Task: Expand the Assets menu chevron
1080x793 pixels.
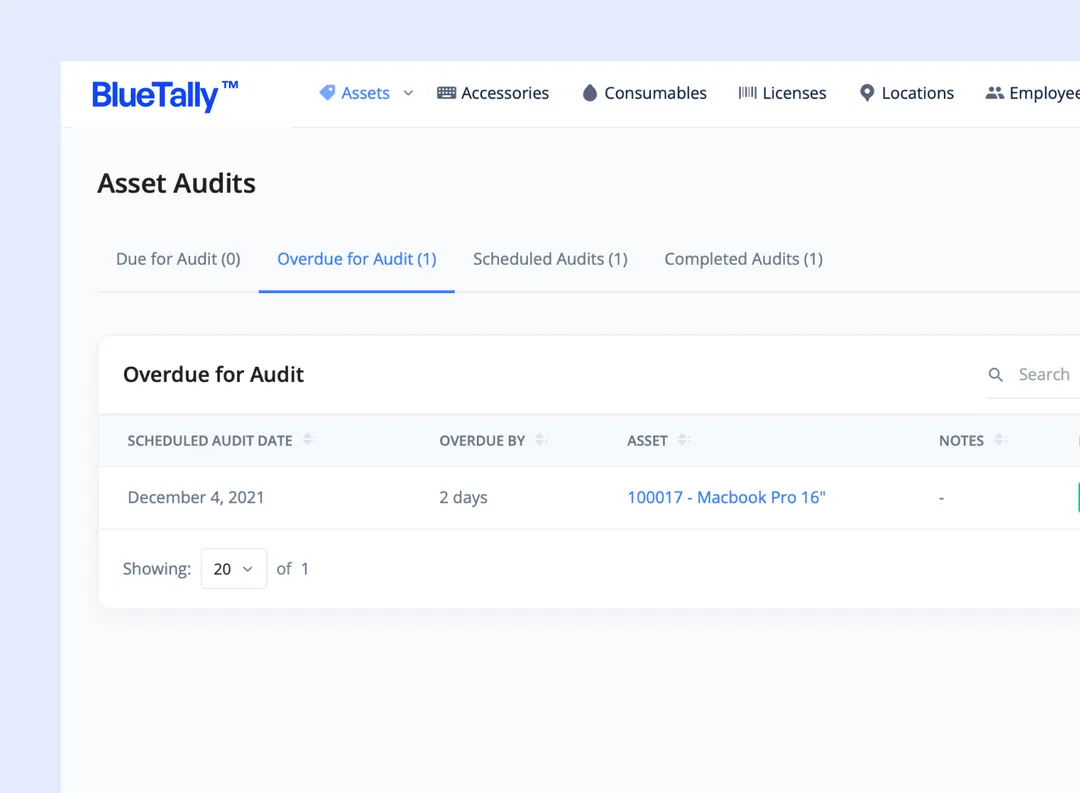Action: coord(408,93)
